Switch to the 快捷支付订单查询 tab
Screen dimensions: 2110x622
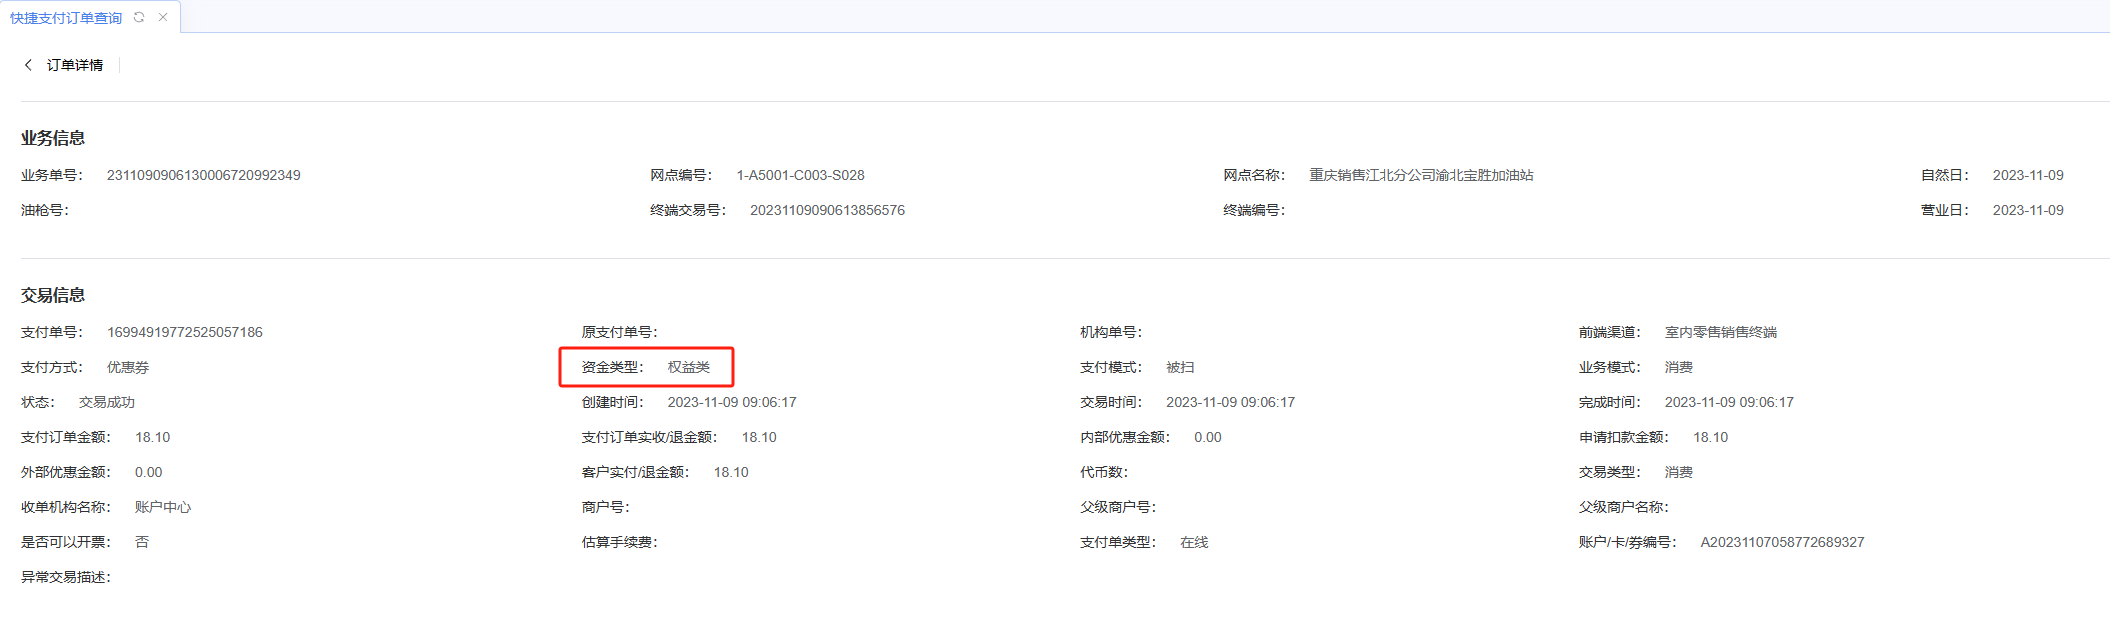[x=66, y=18]
